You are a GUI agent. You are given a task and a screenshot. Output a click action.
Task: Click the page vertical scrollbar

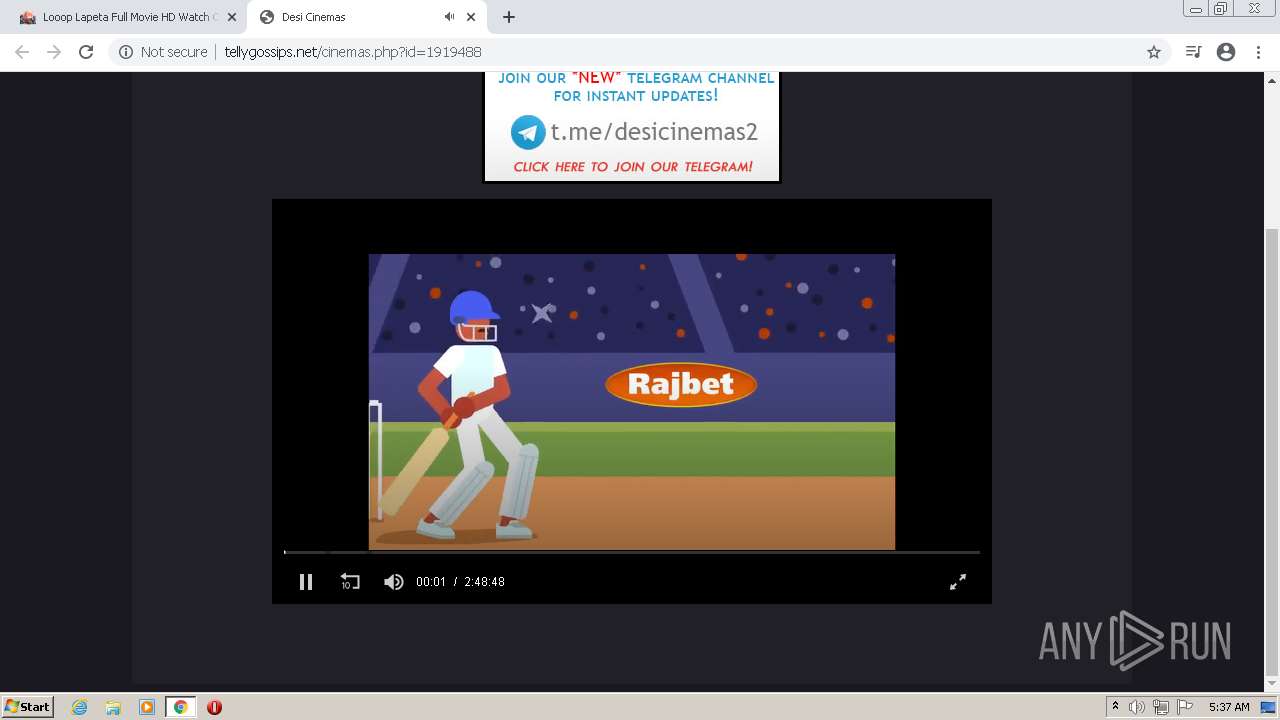[x=1272, y=450]
